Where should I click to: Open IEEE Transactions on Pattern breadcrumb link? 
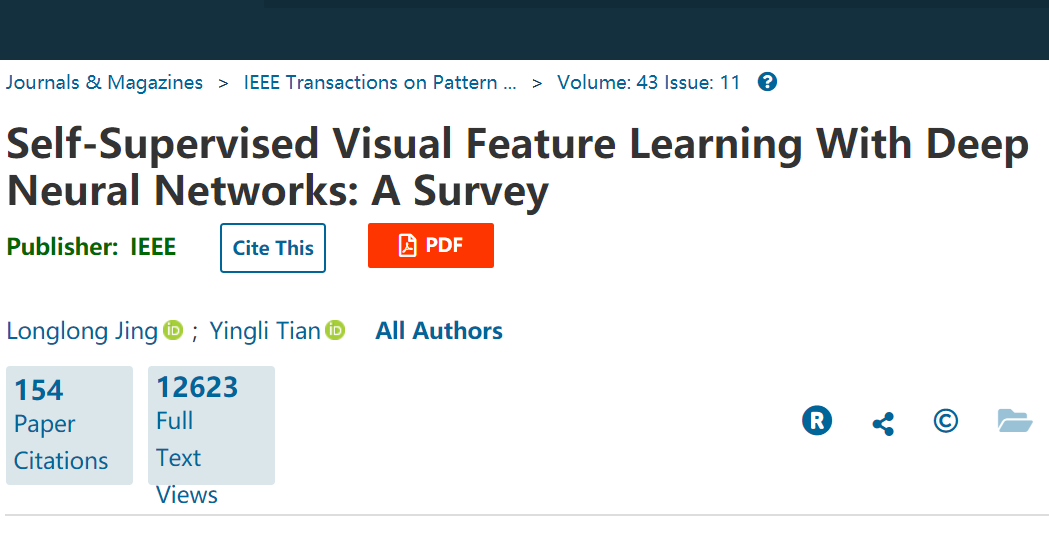tap(380, 82)
